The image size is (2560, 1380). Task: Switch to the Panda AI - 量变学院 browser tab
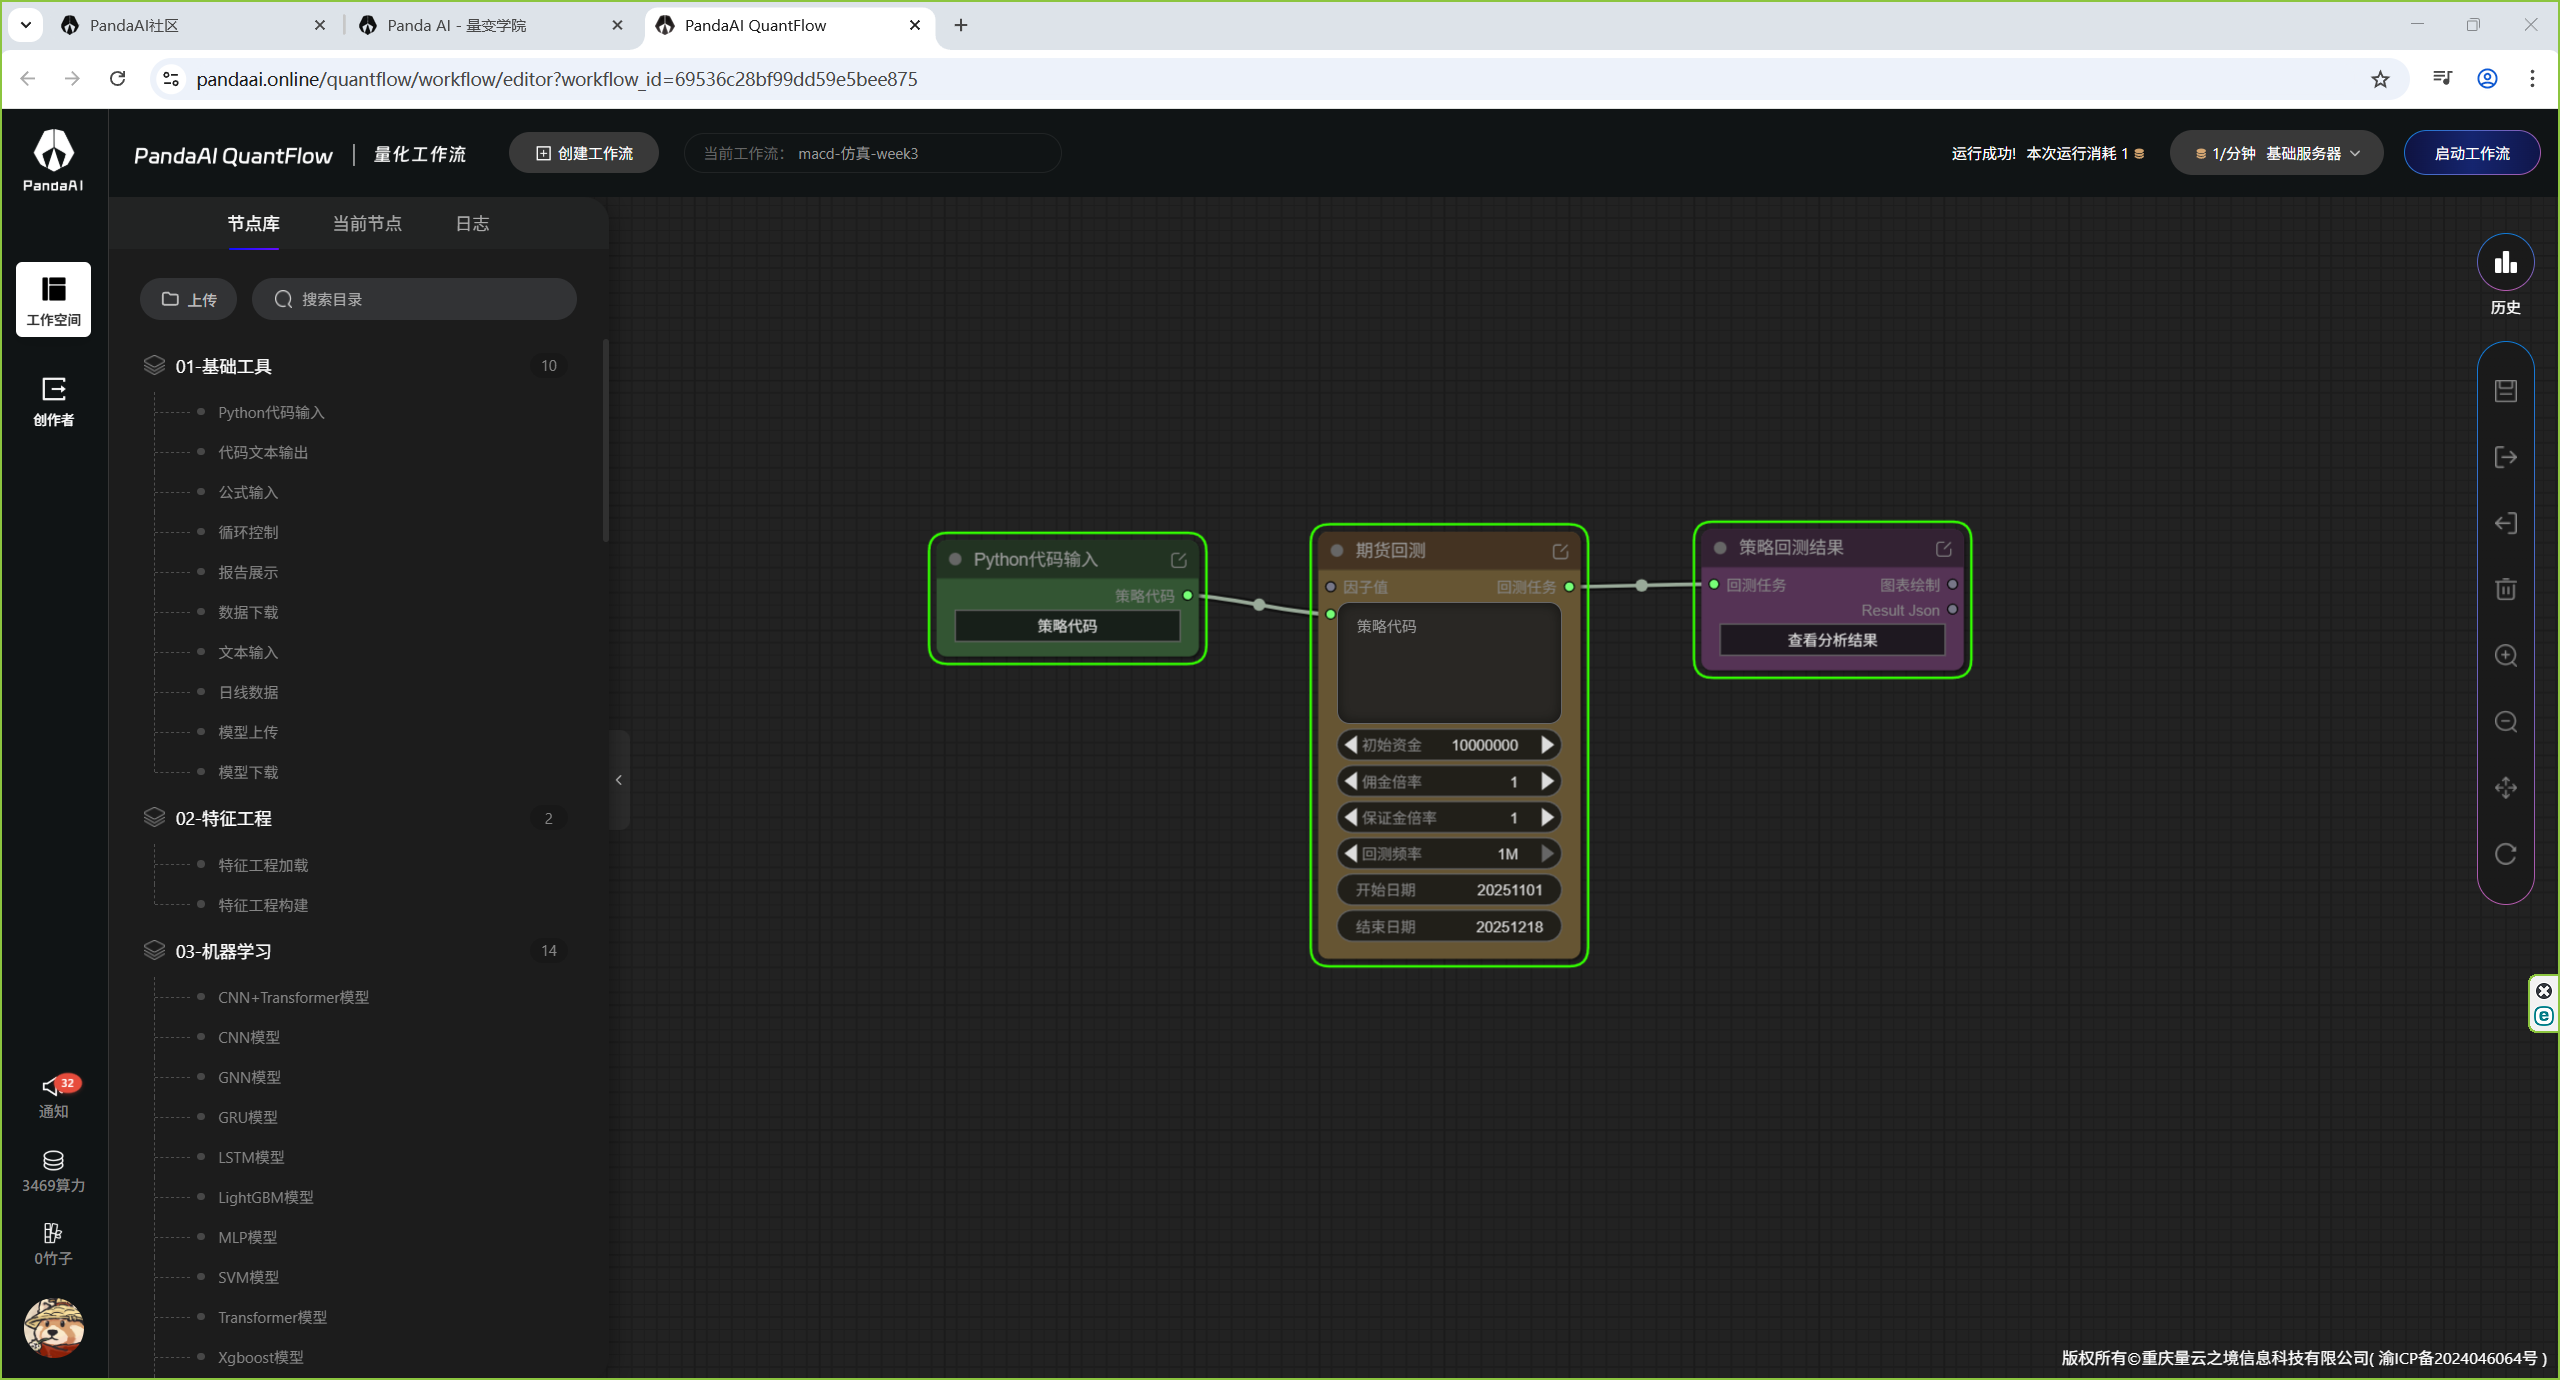pyautogui.click(x=491, y=25)
